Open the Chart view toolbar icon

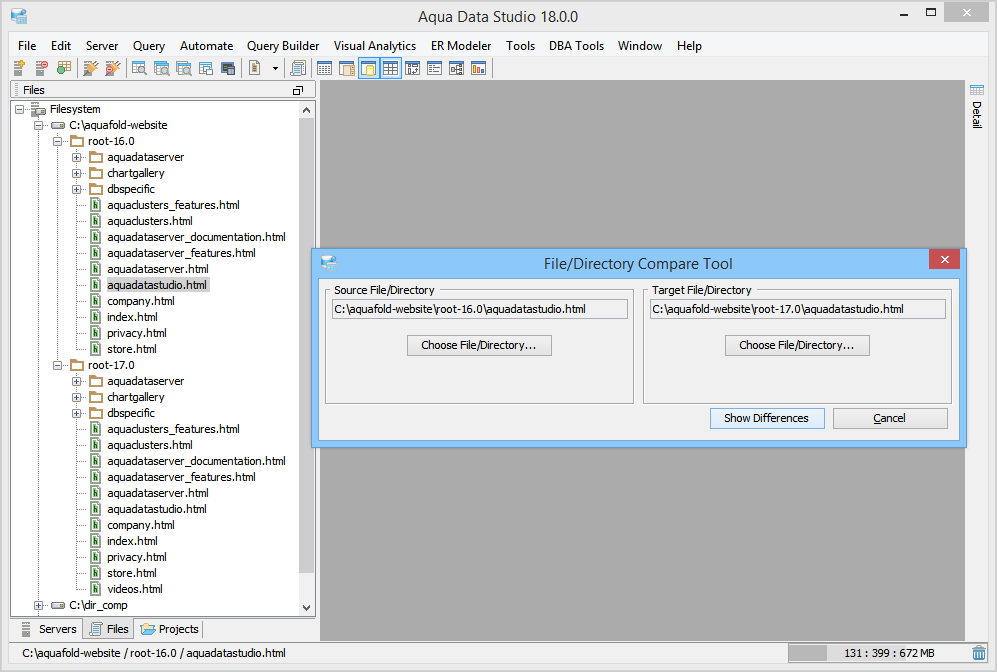pyautogui.click(x=478, y=67)
